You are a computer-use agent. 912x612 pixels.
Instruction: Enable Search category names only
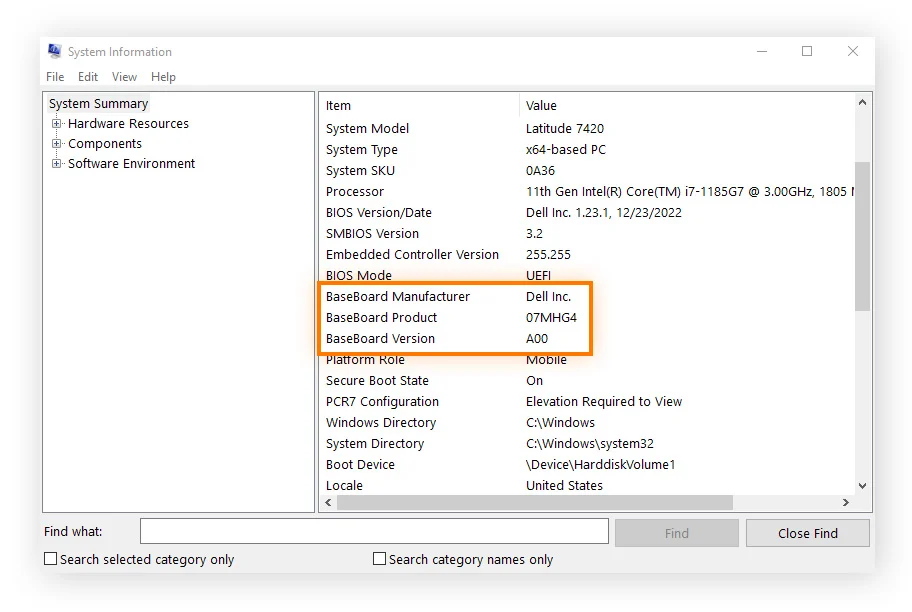coord(378,559)
